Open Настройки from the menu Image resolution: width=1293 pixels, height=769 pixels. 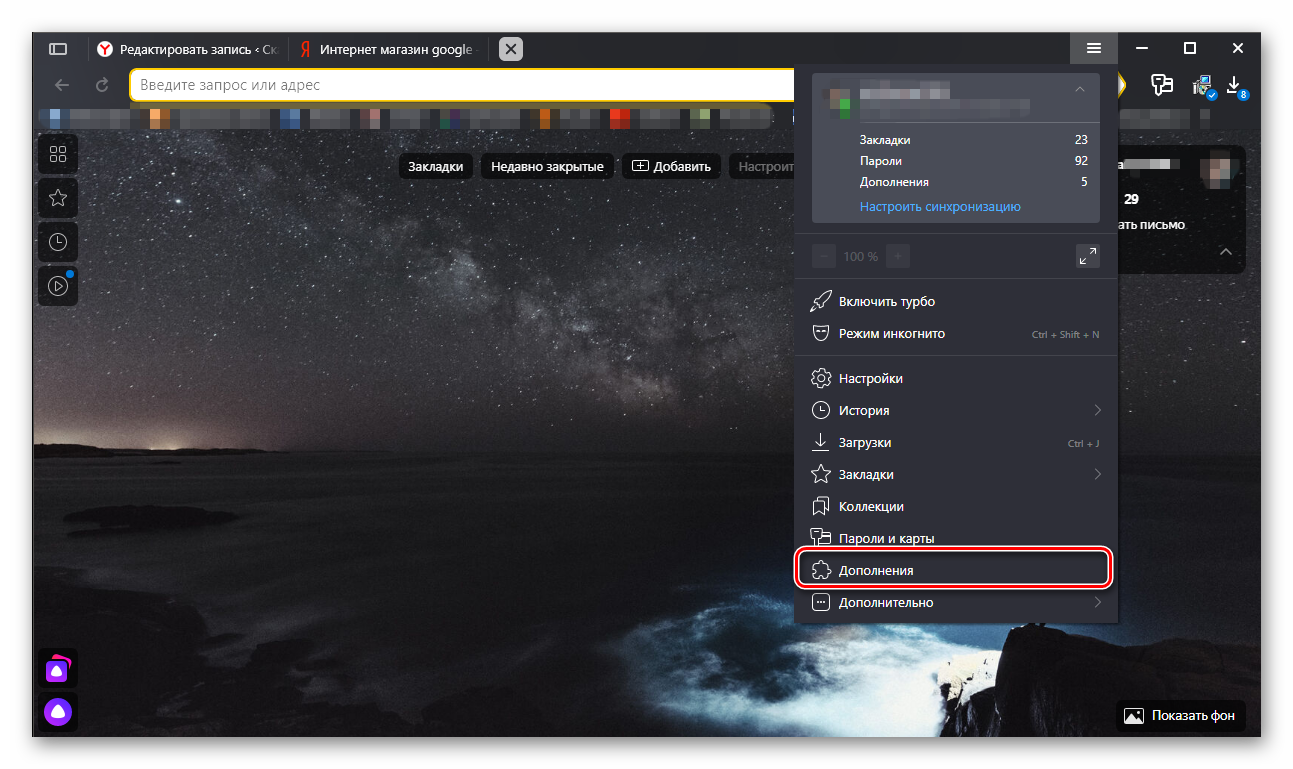(870, 378)
